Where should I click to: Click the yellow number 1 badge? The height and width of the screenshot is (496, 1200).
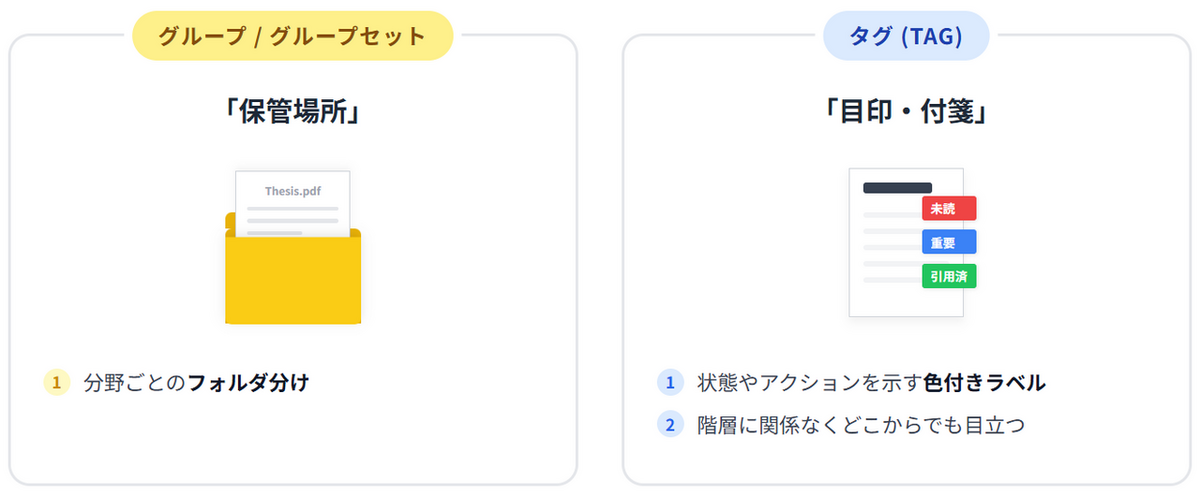57,382
